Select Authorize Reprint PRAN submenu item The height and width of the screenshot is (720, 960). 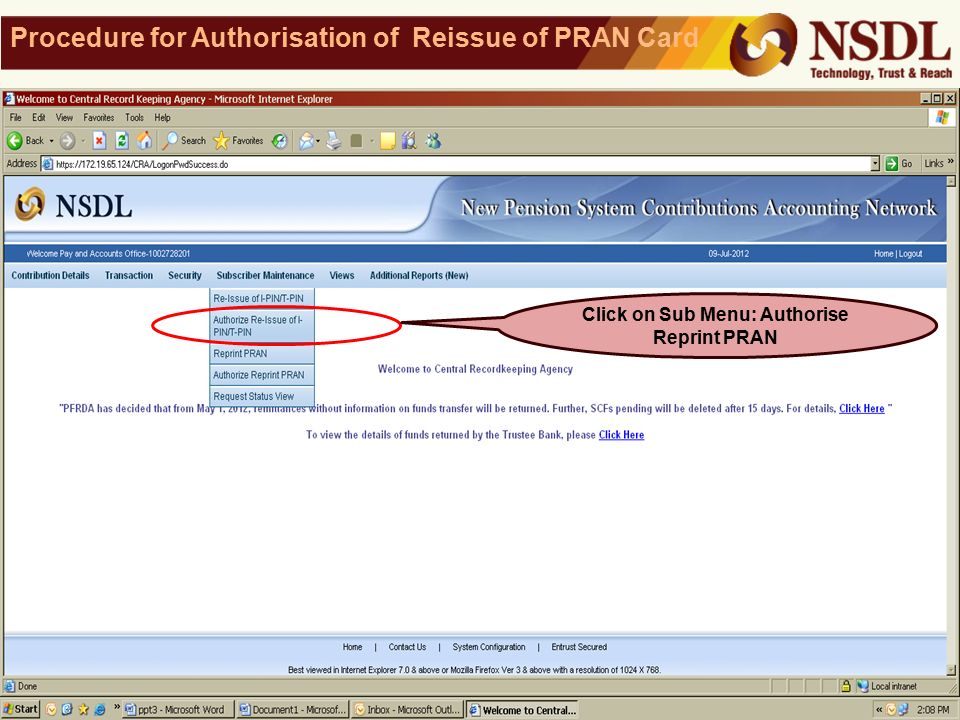[262, 375]
